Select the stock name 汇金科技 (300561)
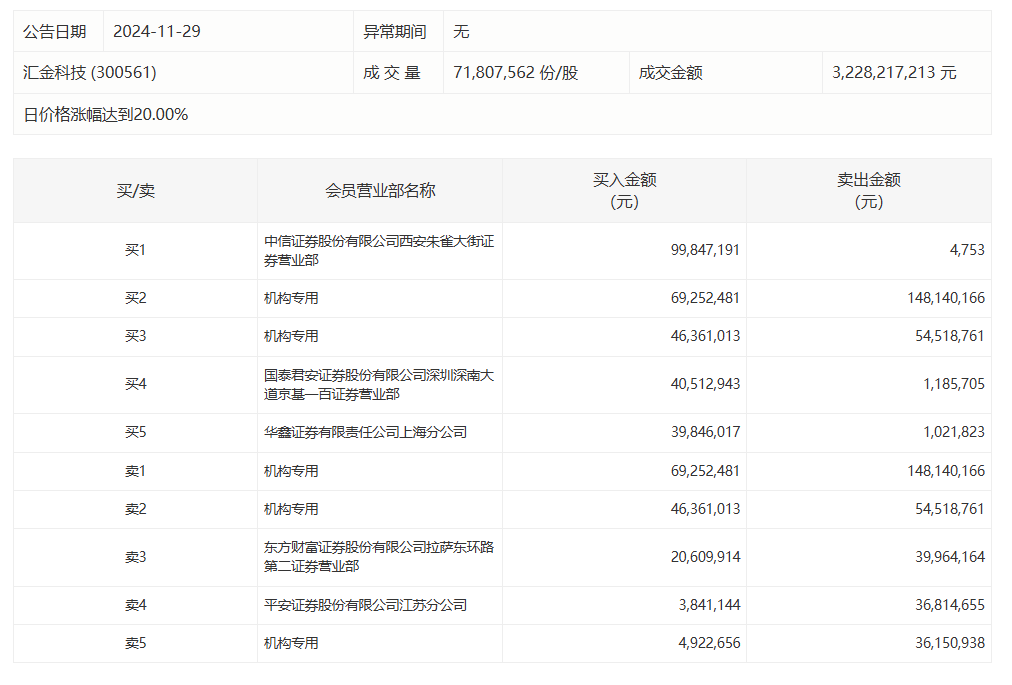Image resolution: width=1012 pixels, height=685 pixels. (90, 73)
